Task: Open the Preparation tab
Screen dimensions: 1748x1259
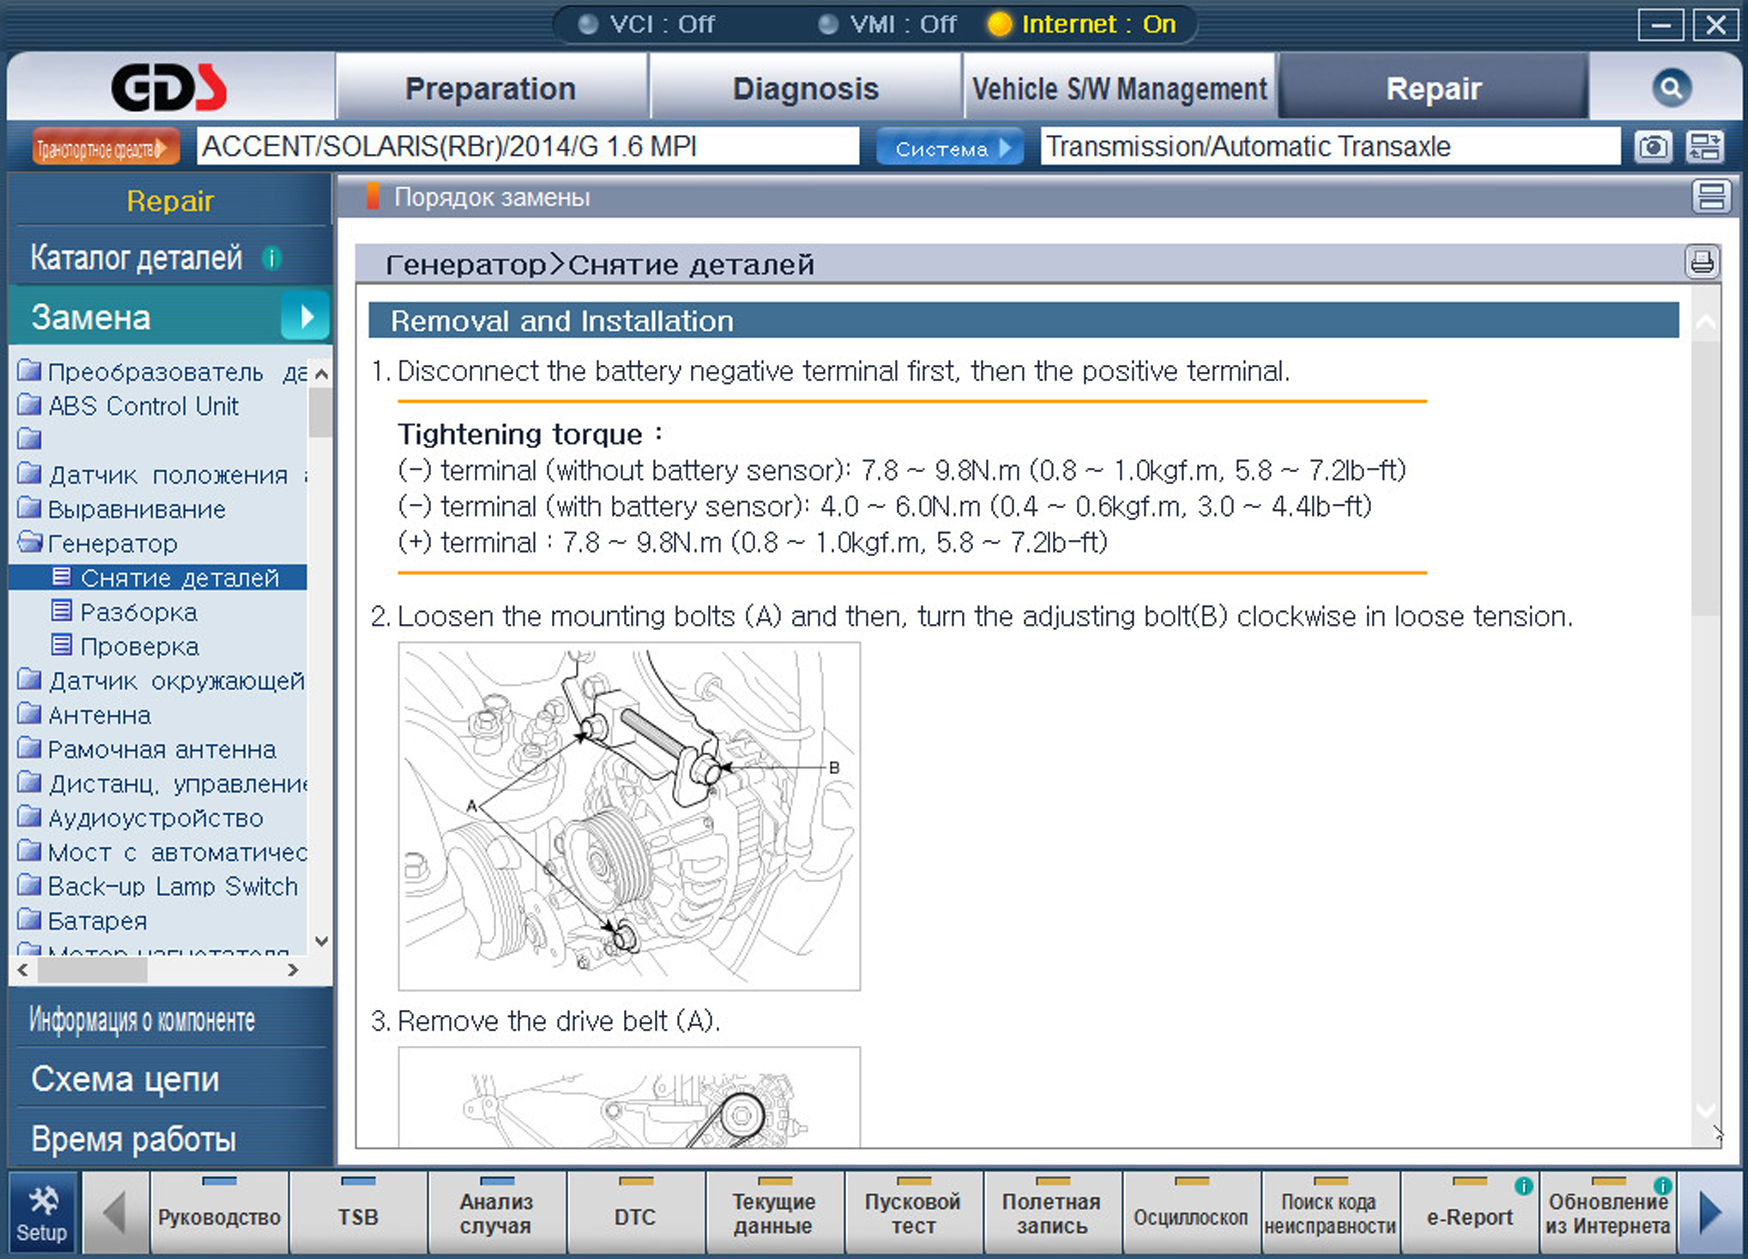Action: click(x=490, y=89)
